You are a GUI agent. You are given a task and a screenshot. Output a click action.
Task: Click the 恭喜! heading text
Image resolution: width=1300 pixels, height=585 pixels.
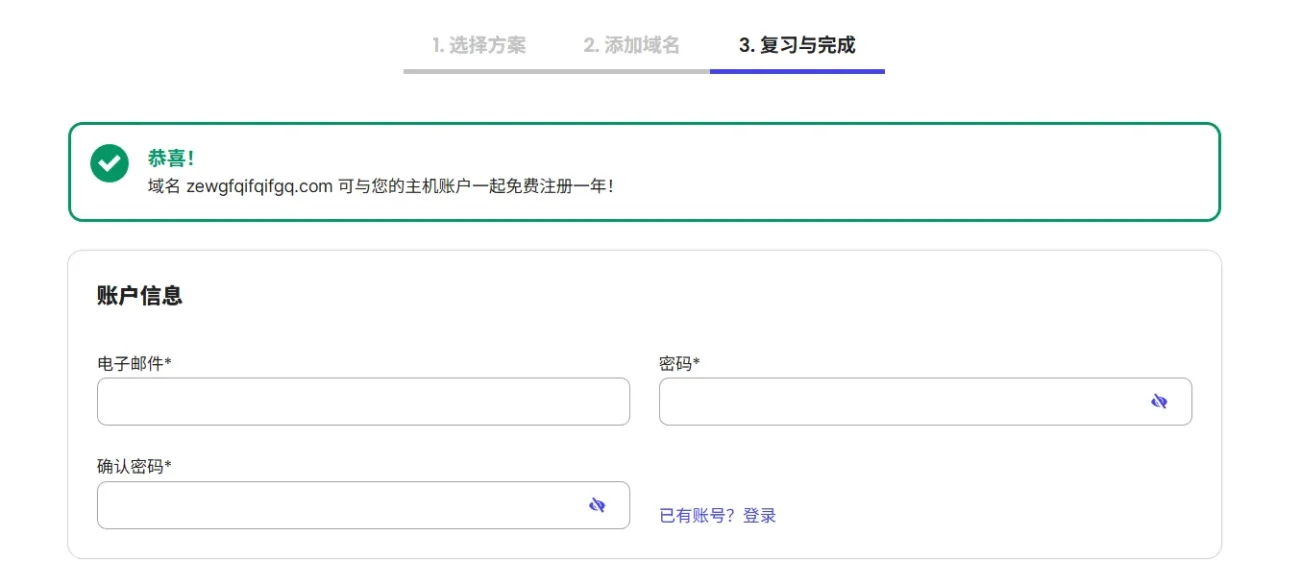tap(171, 158)
